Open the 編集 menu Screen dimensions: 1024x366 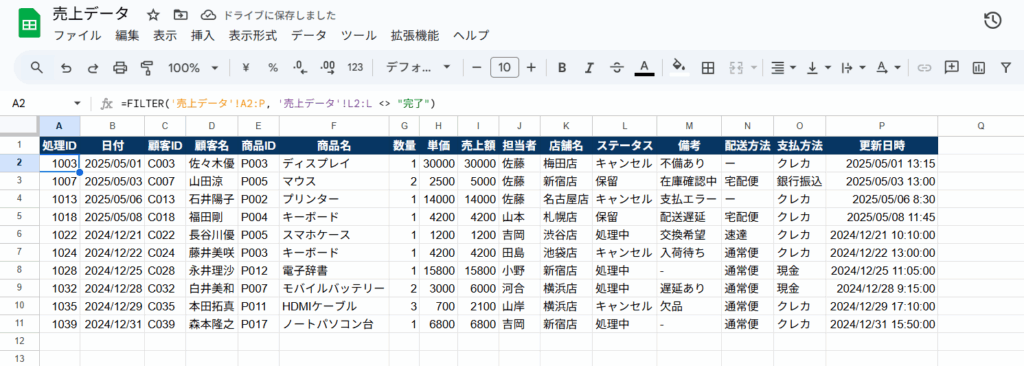click(127, 35)
